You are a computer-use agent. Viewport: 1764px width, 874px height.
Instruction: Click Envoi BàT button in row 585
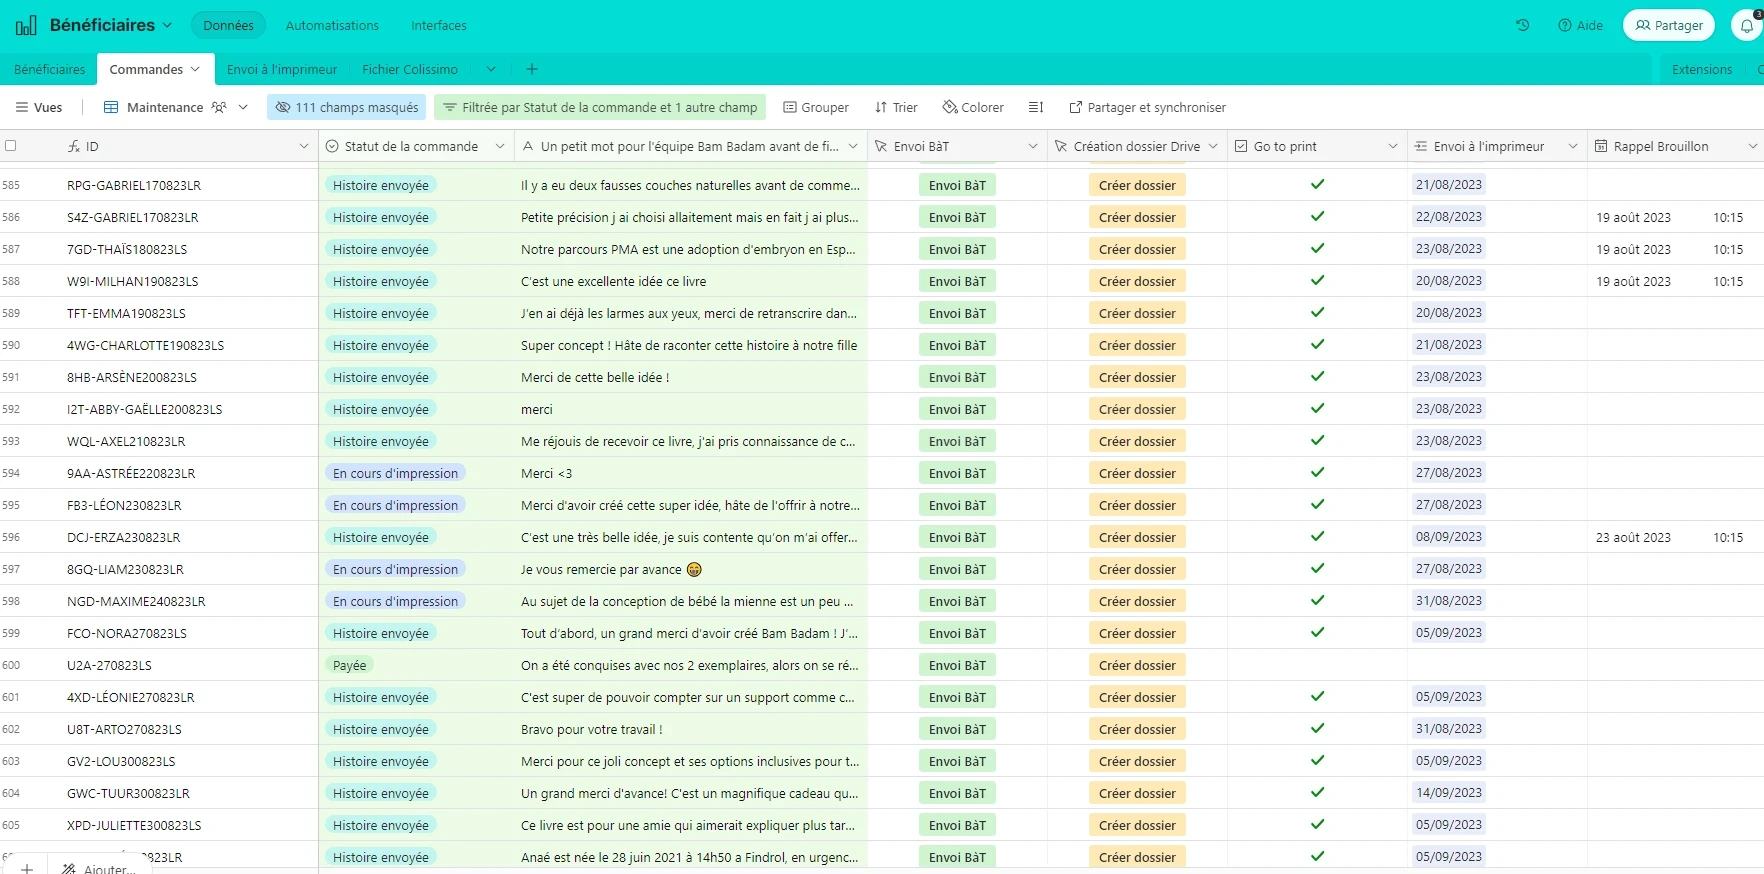pos(957,185)
